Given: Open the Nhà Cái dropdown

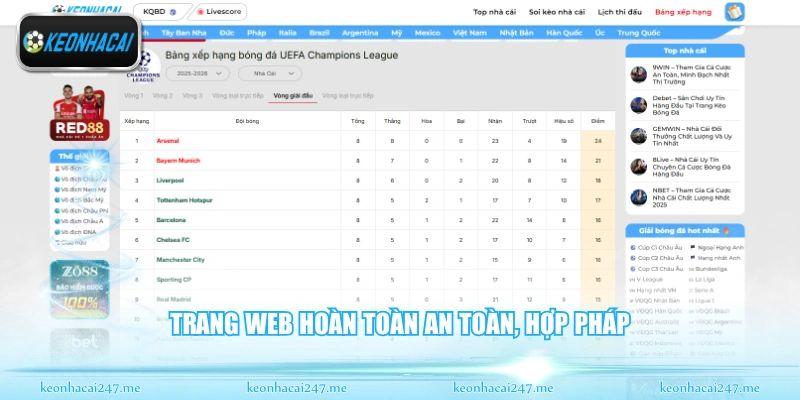Looking at the screenshot, I should pos(270,73).
